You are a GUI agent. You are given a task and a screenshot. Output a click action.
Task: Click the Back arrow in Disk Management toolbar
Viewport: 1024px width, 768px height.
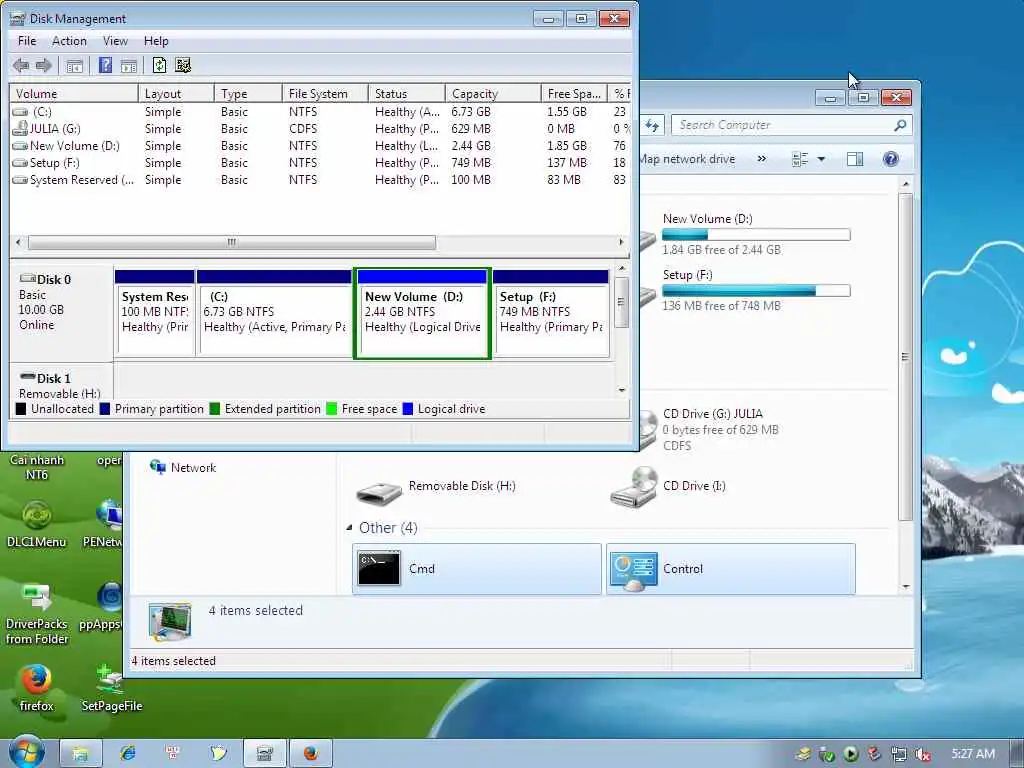(21, 65)
